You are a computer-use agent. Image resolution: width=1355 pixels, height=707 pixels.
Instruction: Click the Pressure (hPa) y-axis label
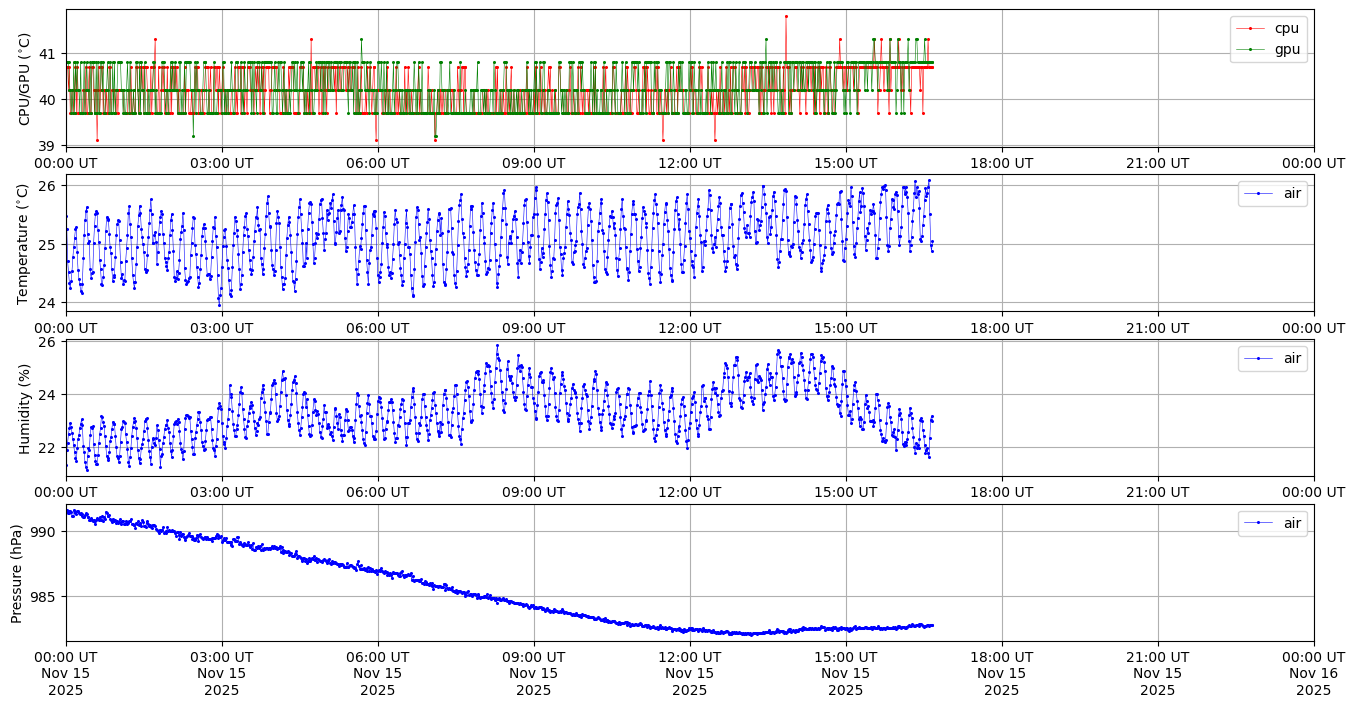[17, 572]
